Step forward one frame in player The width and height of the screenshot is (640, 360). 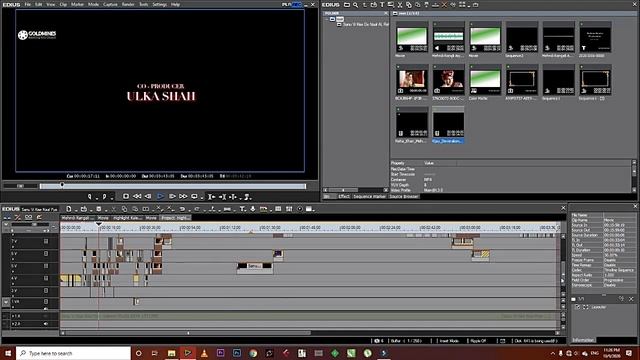(x=172, y=197)
